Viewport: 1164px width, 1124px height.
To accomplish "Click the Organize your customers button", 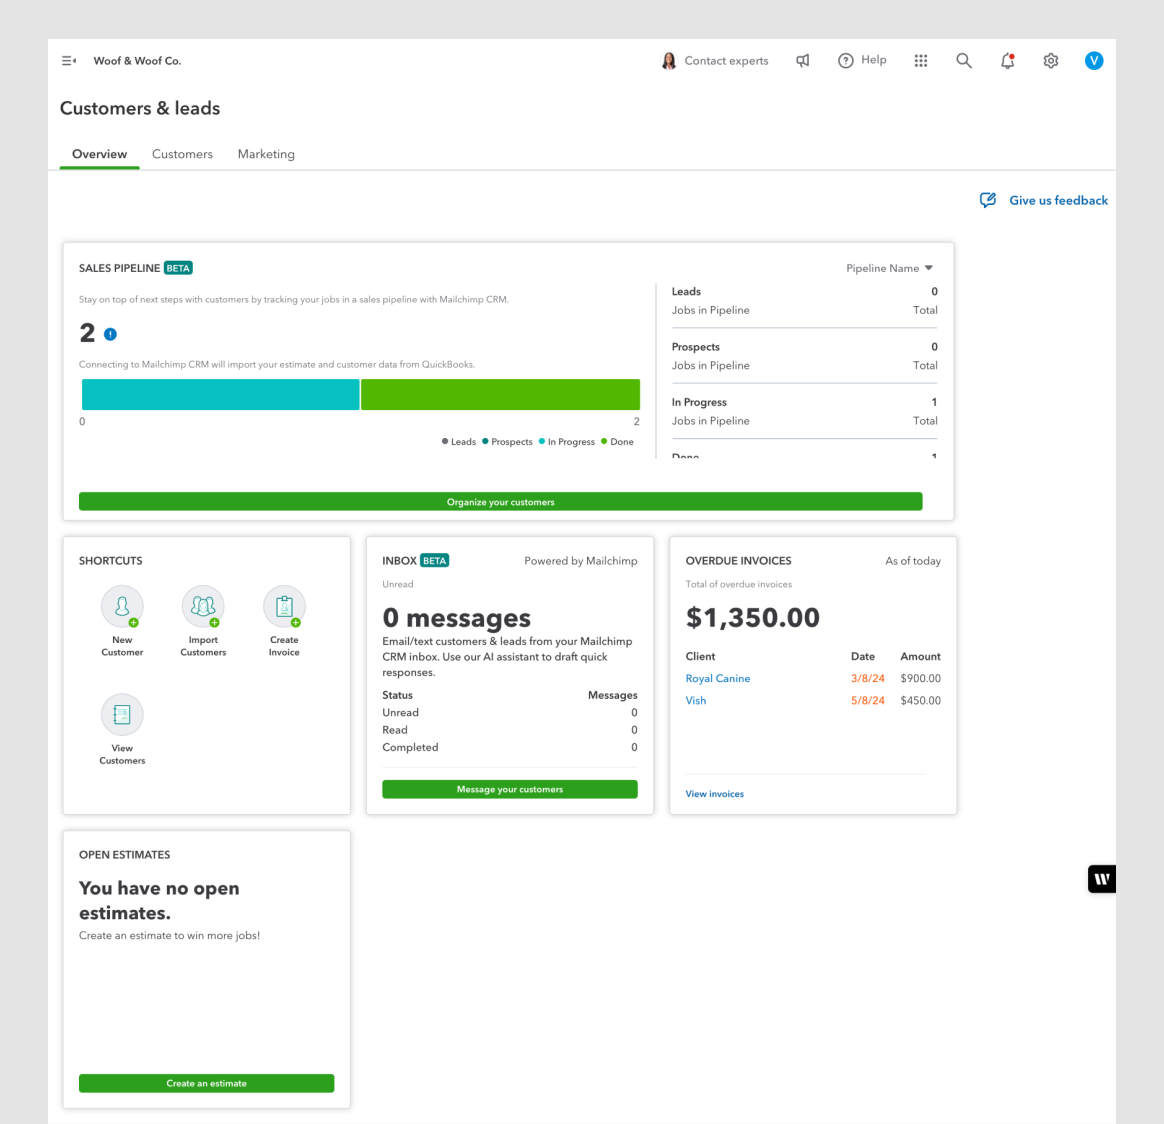I will click(500, 501).
